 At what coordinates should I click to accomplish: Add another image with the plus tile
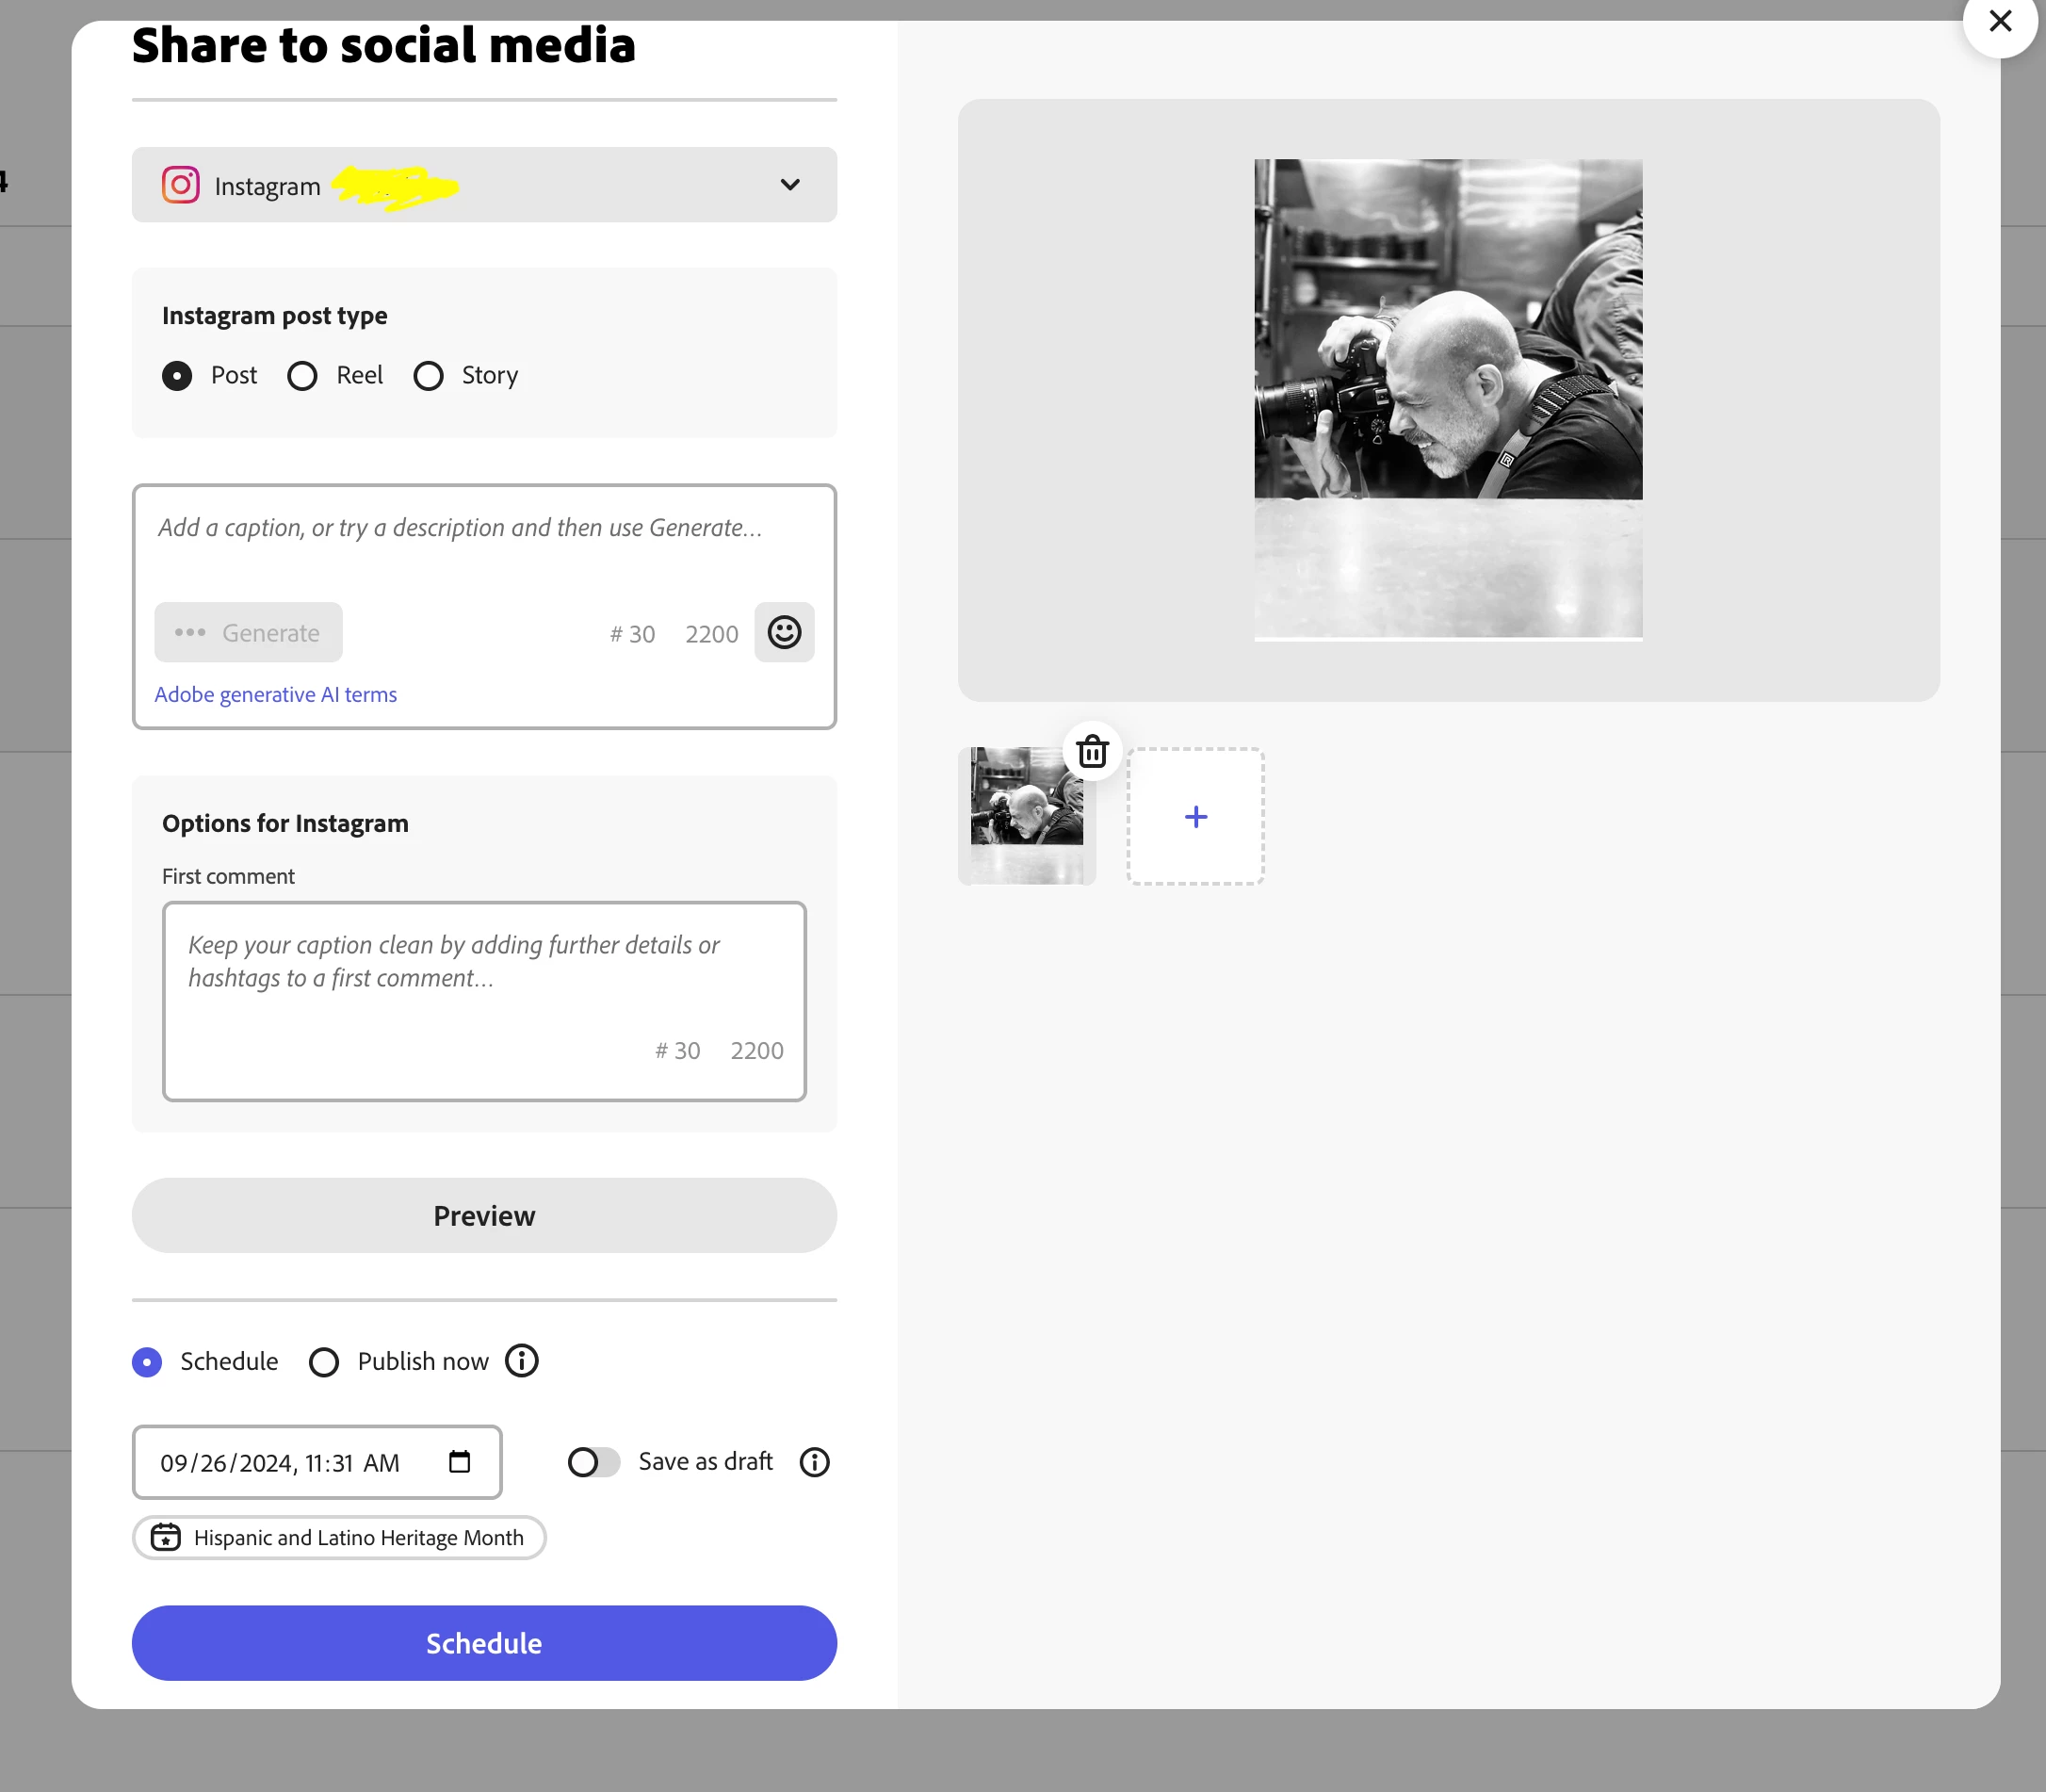[1195, 816]
